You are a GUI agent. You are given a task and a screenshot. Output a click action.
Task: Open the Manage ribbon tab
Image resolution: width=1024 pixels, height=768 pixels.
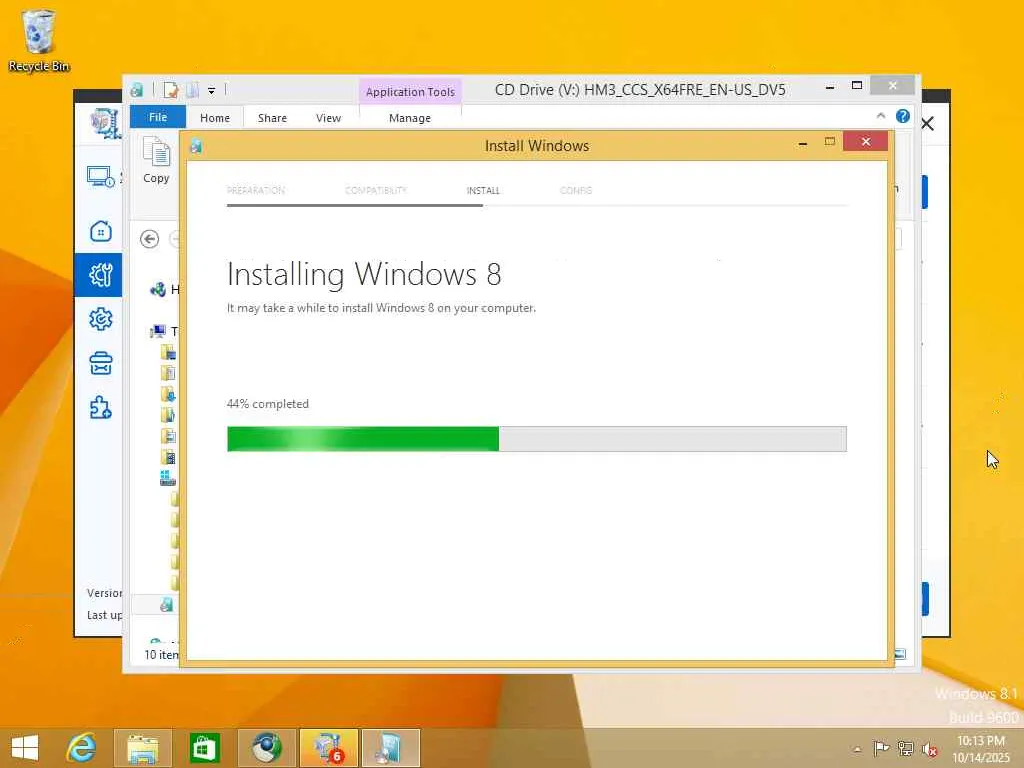click(x=409, y=118)
